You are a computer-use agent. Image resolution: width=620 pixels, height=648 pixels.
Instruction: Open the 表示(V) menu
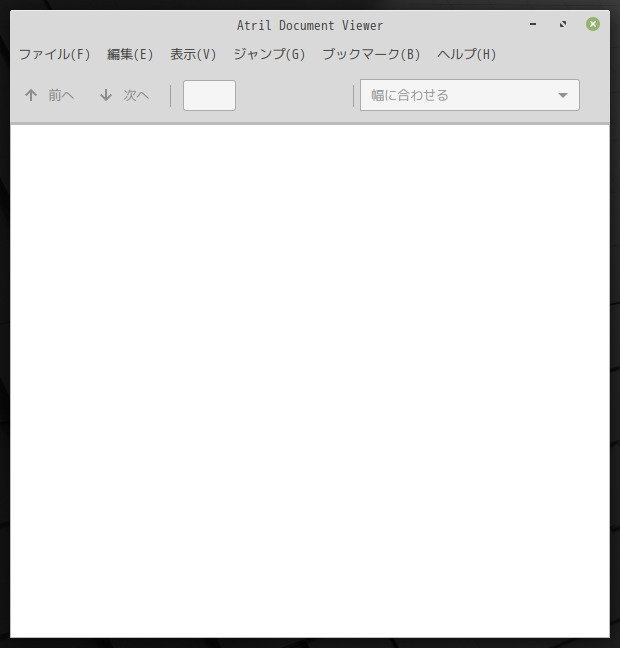click(x=193, y=54)
